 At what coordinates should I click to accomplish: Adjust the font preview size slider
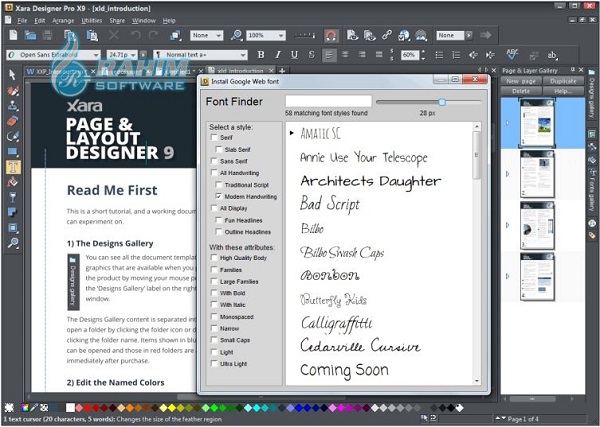click(442, 102)
